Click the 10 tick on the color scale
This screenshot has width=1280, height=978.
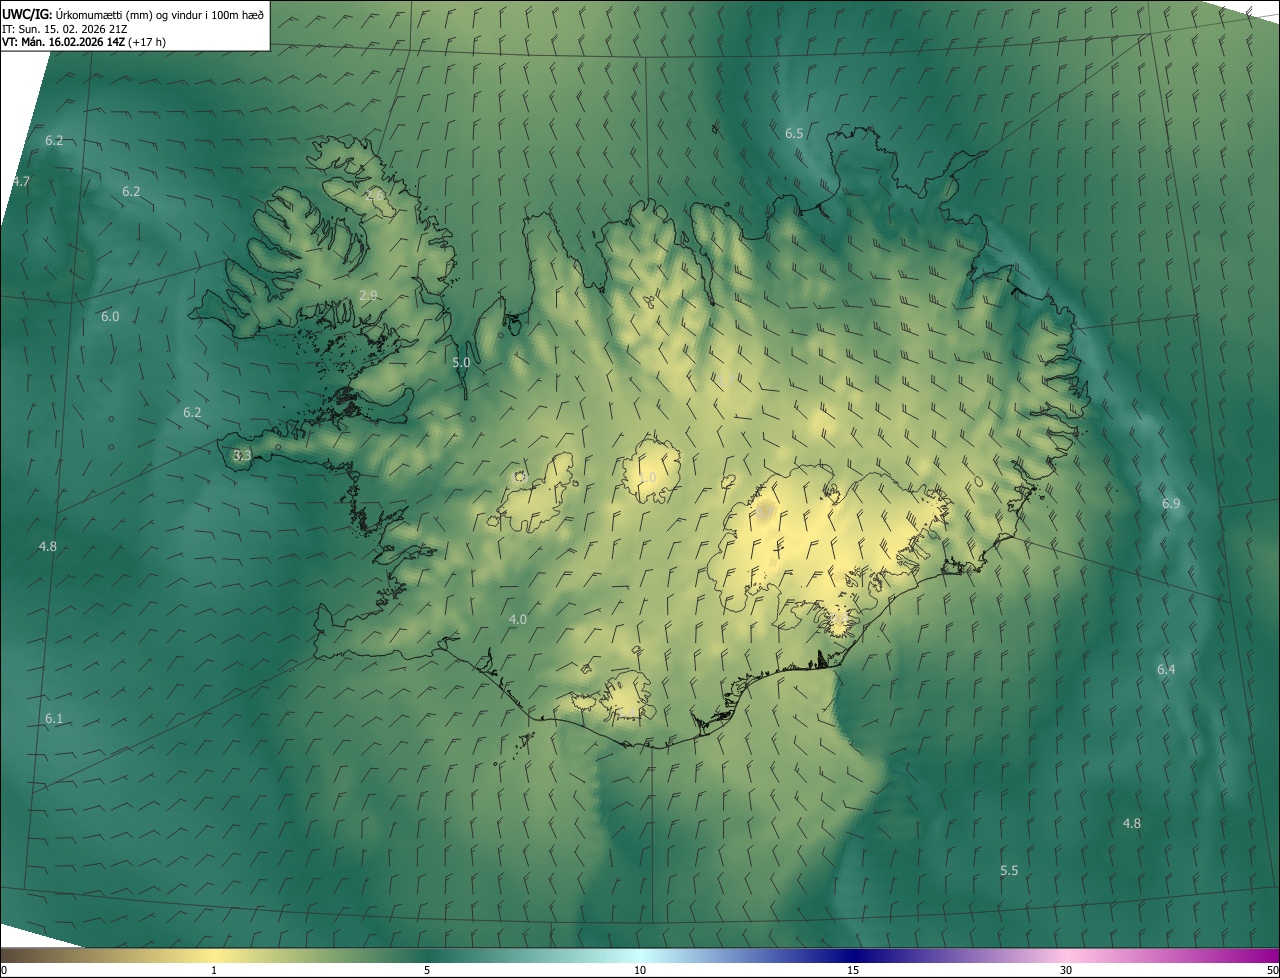[x=640, y=970]
